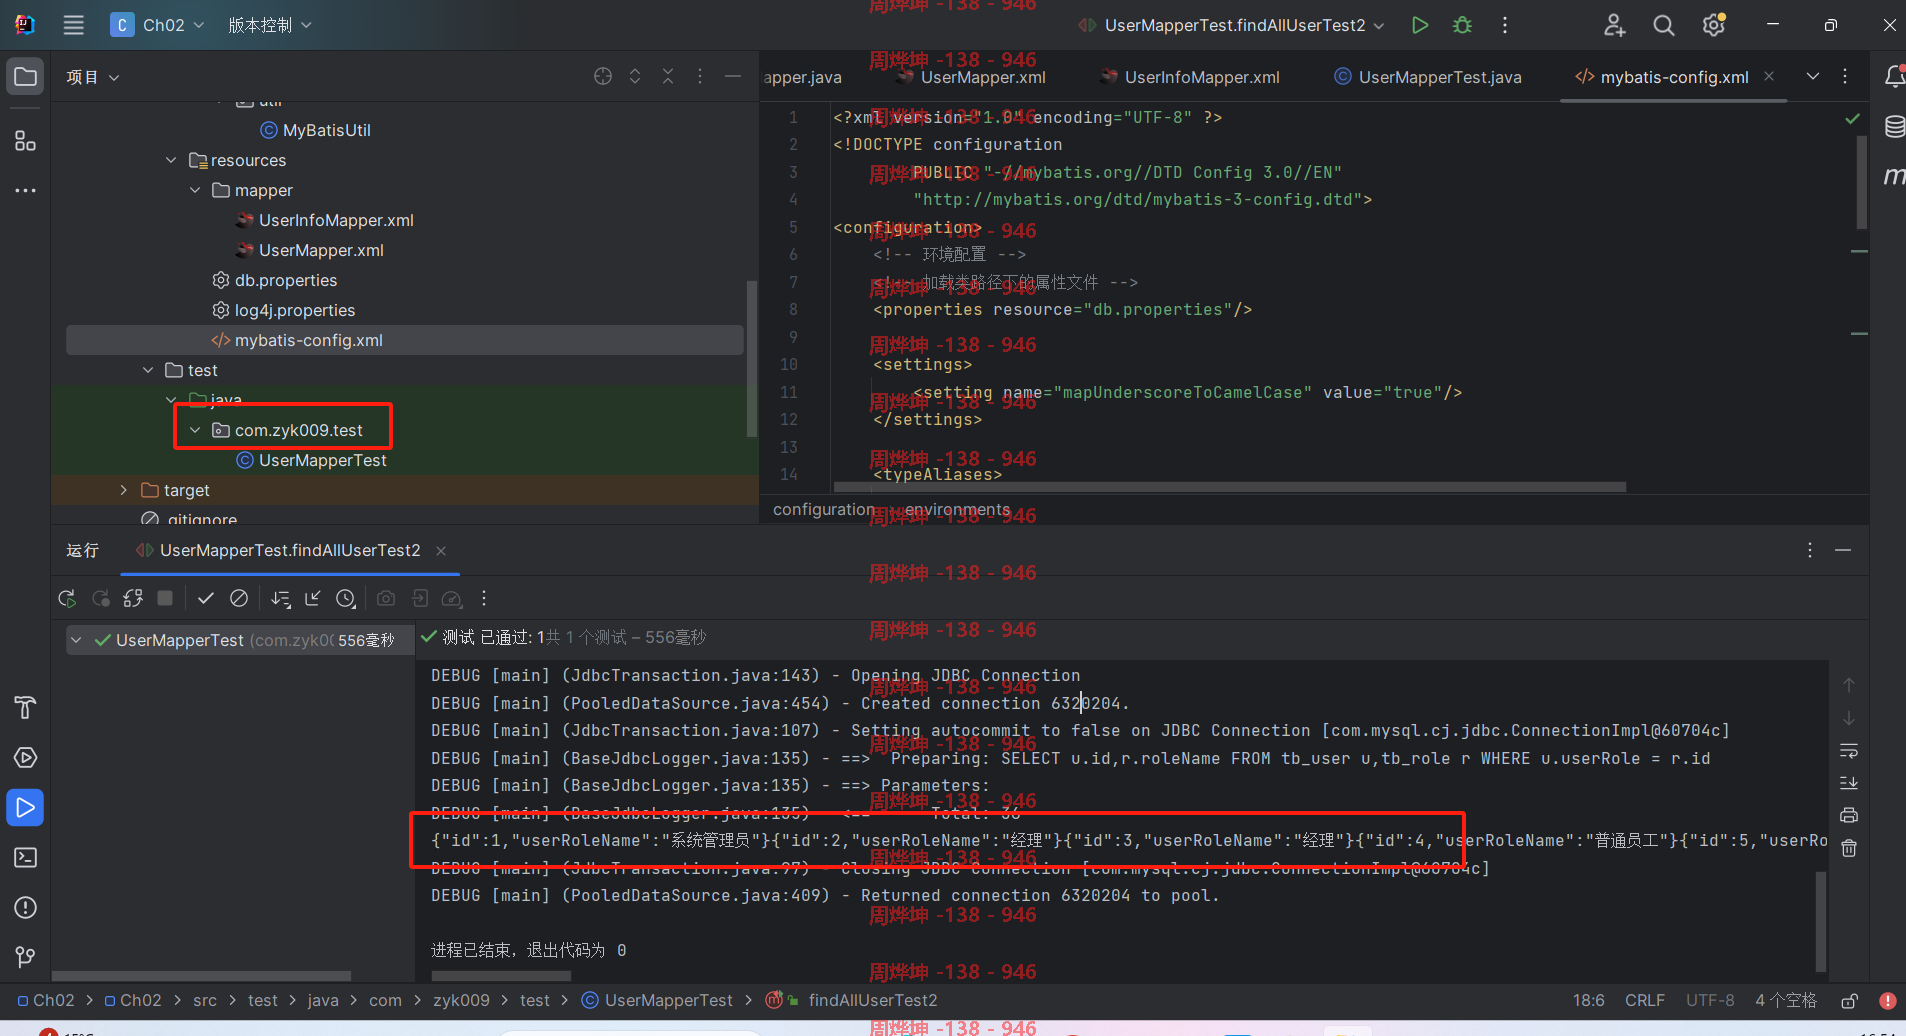Image resolution: width=1906 pixels, height=1036 pixels.
Task: Open test history clock icon
Action: tap(346, 598)
